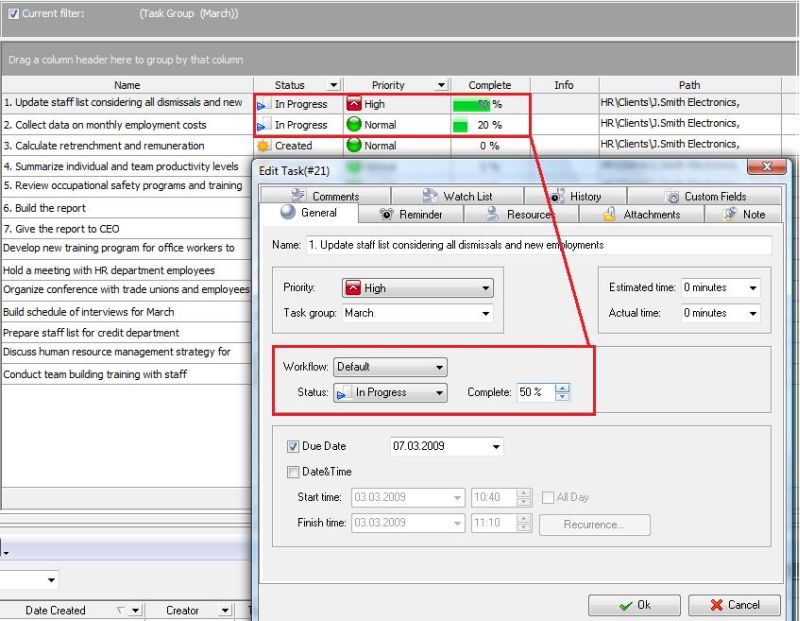Open the Comments tab in Edit Task dialog
Viewport: 800px width, 621px height.
325,196
